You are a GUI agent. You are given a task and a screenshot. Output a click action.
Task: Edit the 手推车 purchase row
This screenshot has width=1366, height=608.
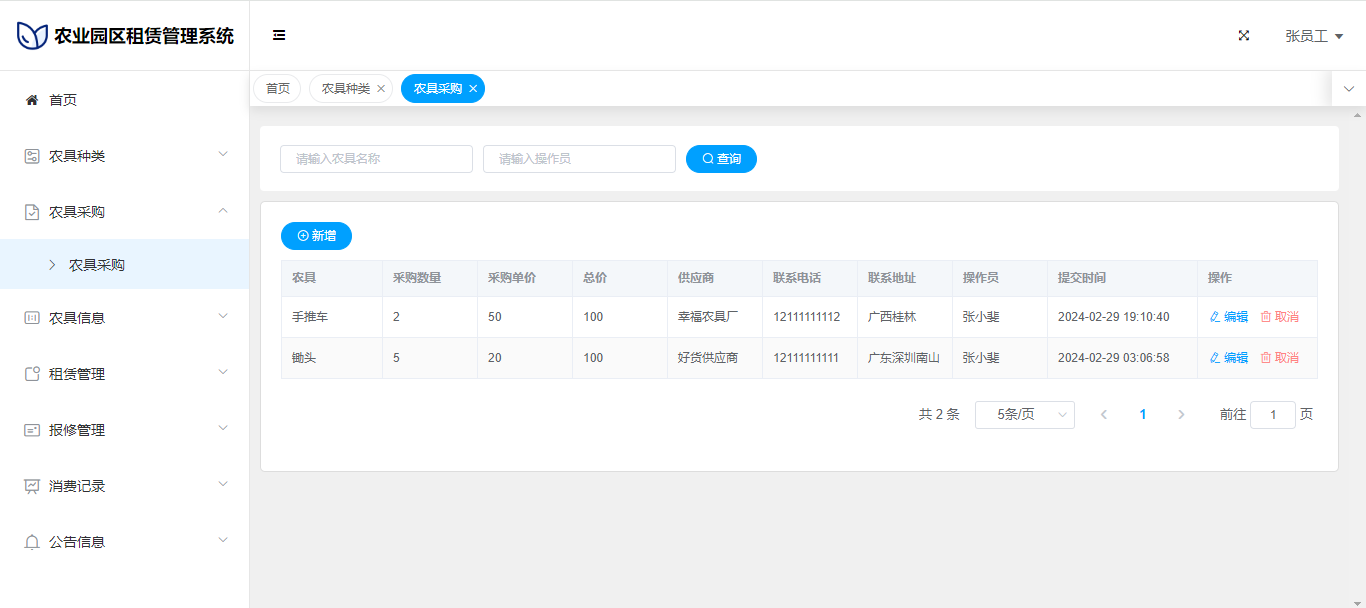(1229, 317)
